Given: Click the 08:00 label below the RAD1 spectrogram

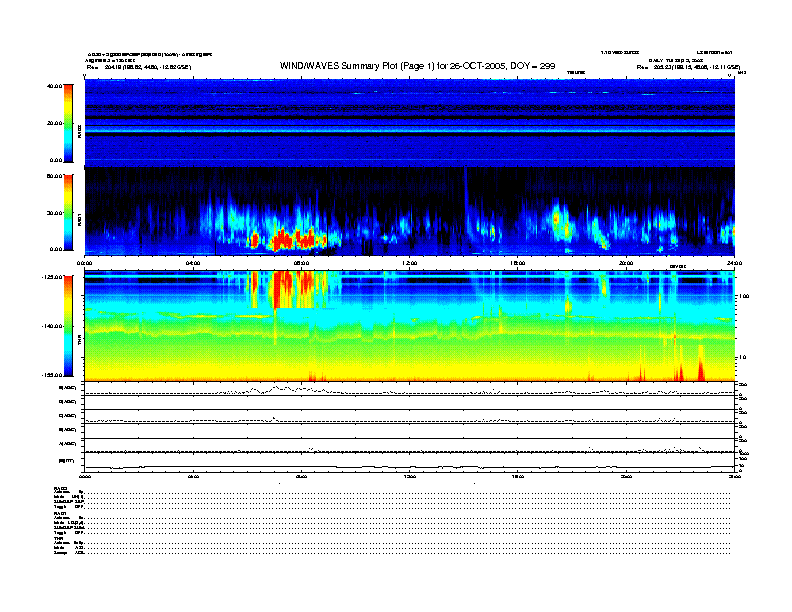Looking at the screenshot, I should pos(301,263).
